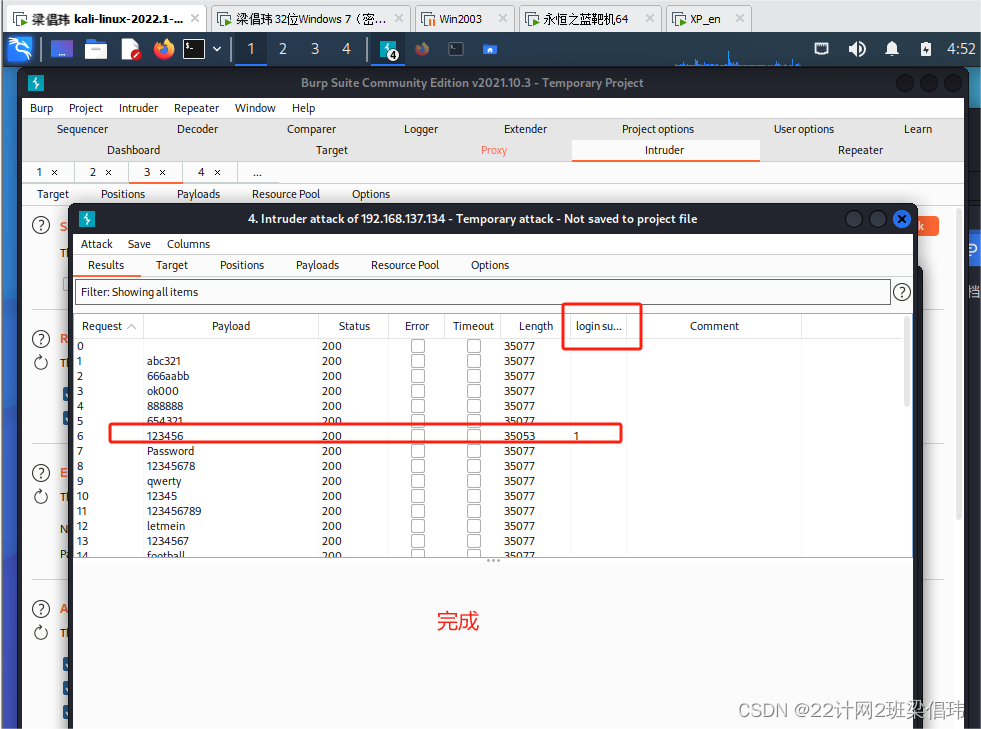981x729 pixels.
Task: Open the Kali dragon applications menu
Action: [x=20, y=49]
